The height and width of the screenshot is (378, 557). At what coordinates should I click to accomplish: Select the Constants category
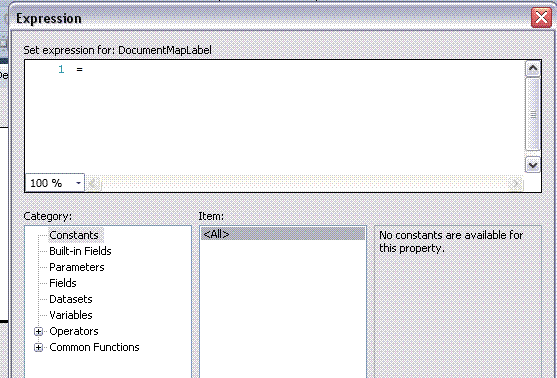(74, 235)
